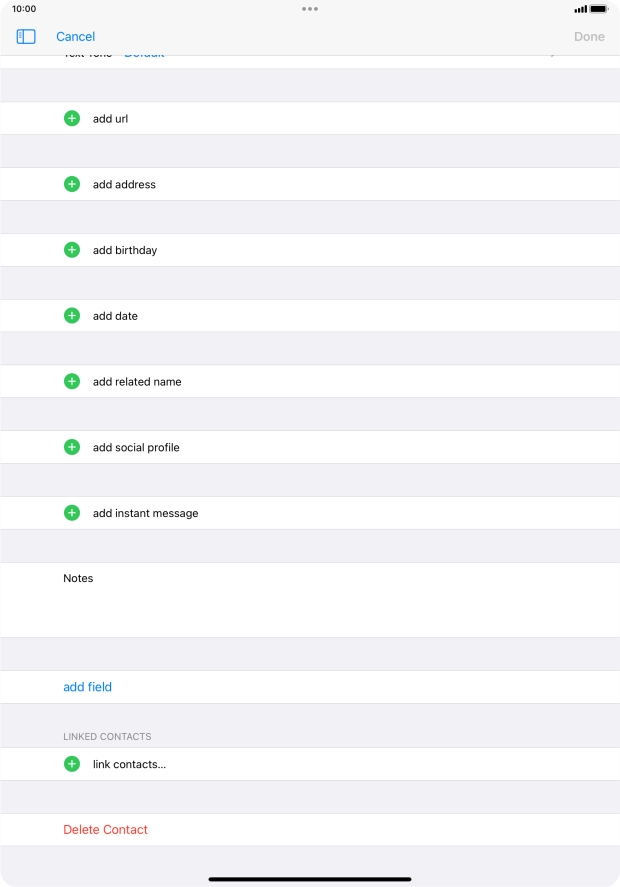Tap the green plus beside add date
620x887 pixels.
(72, 316)
